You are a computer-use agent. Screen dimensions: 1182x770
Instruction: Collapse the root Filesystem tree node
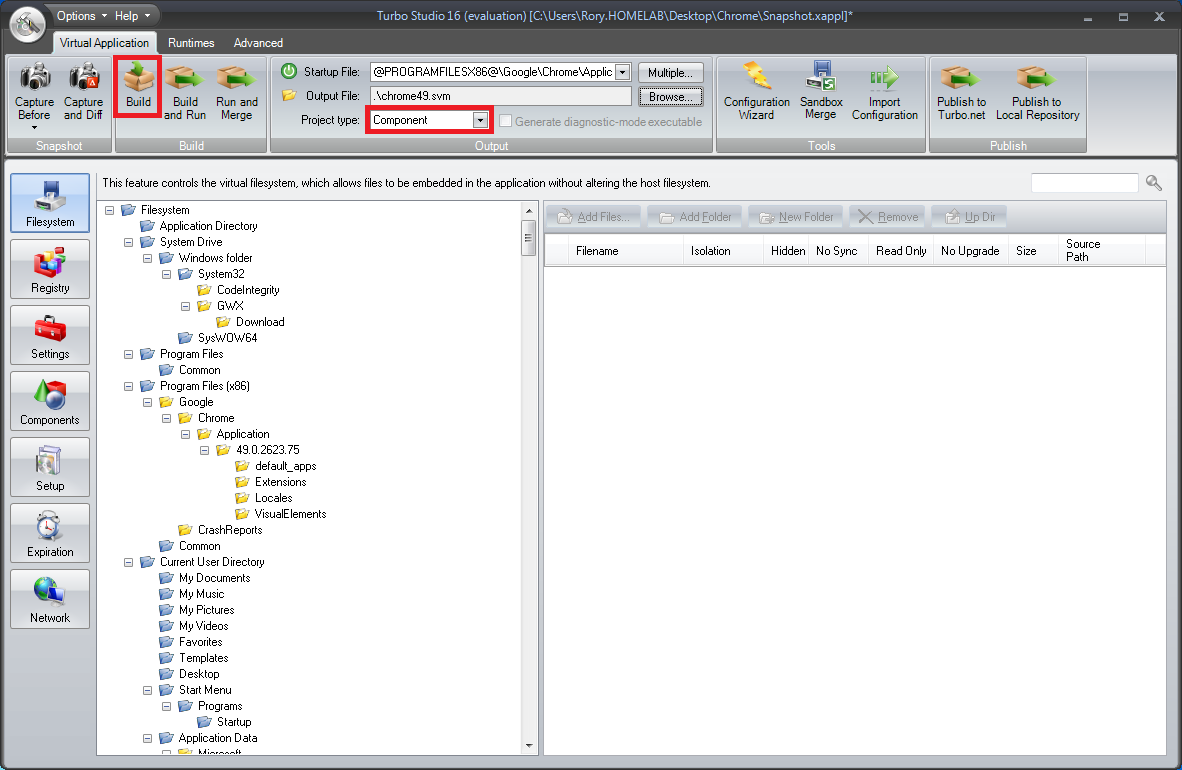[109, 210]
